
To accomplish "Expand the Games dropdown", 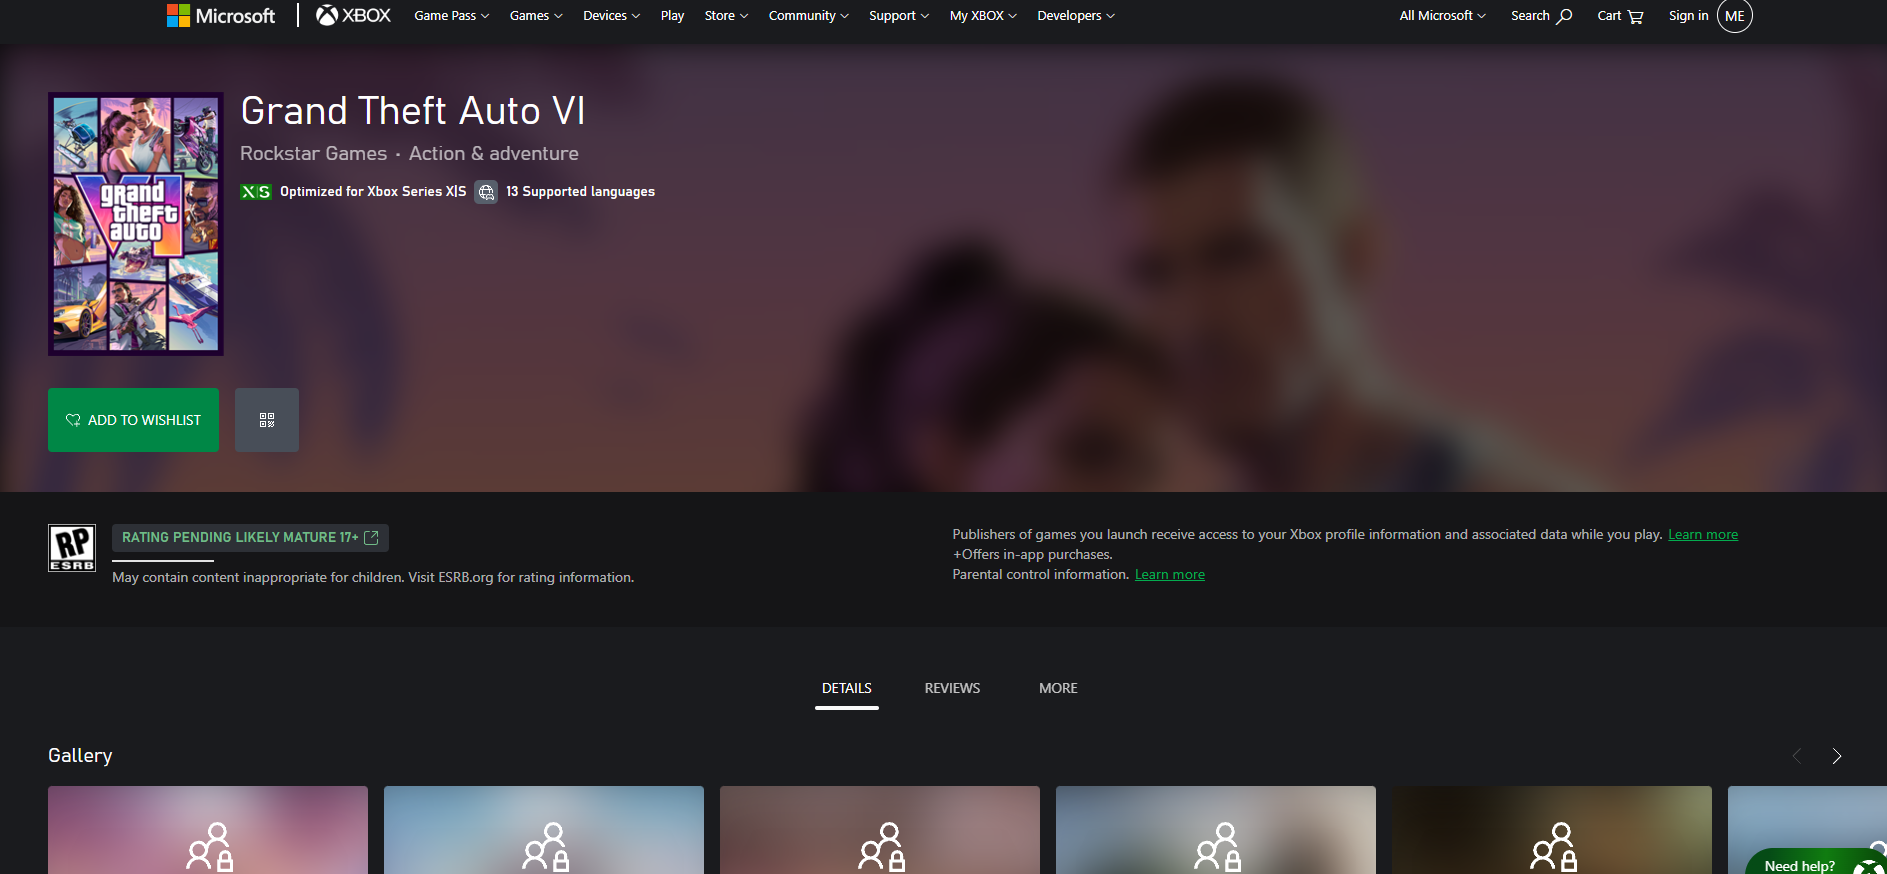I will pyautogui.click(x=536, y=16).
